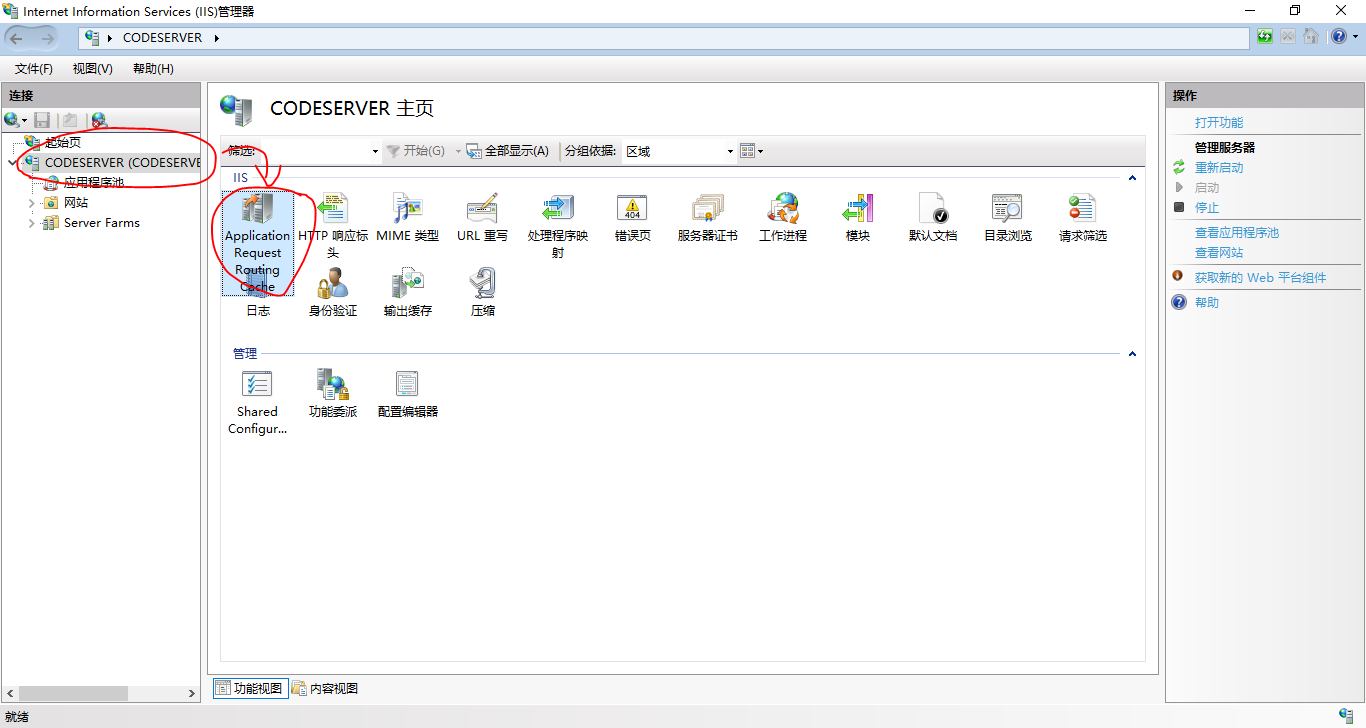Open the 错误页 404 icon
The height and width of the screenshot is (728, 1366).
click(x=632, y=209)
